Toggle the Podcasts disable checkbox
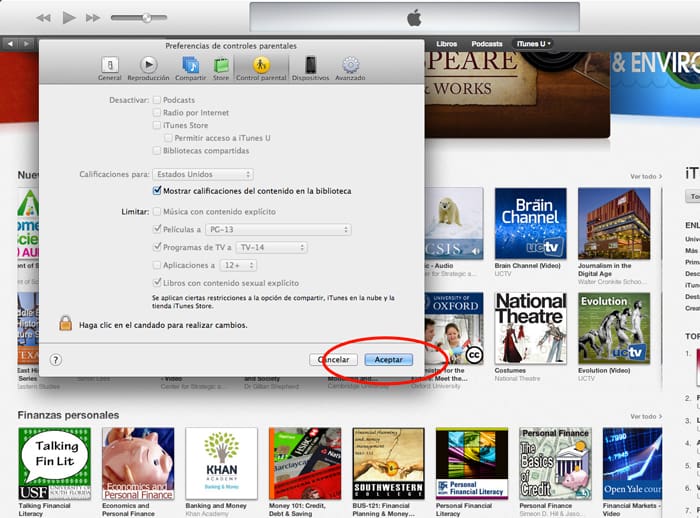 click(x=157, y=100)
